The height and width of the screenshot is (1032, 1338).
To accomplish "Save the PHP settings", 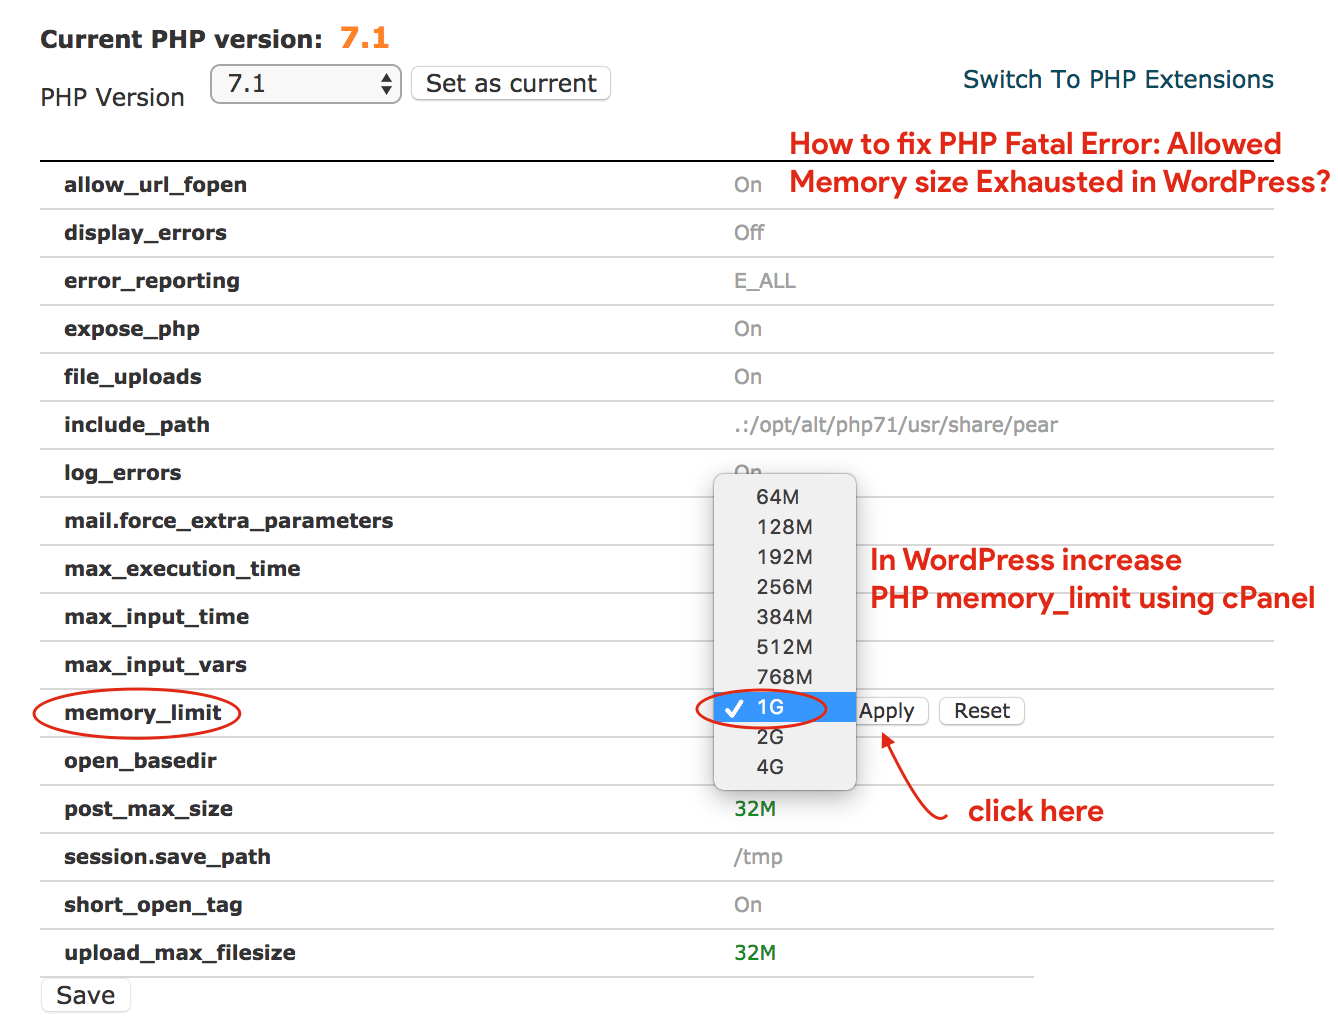I will point(86,996).
